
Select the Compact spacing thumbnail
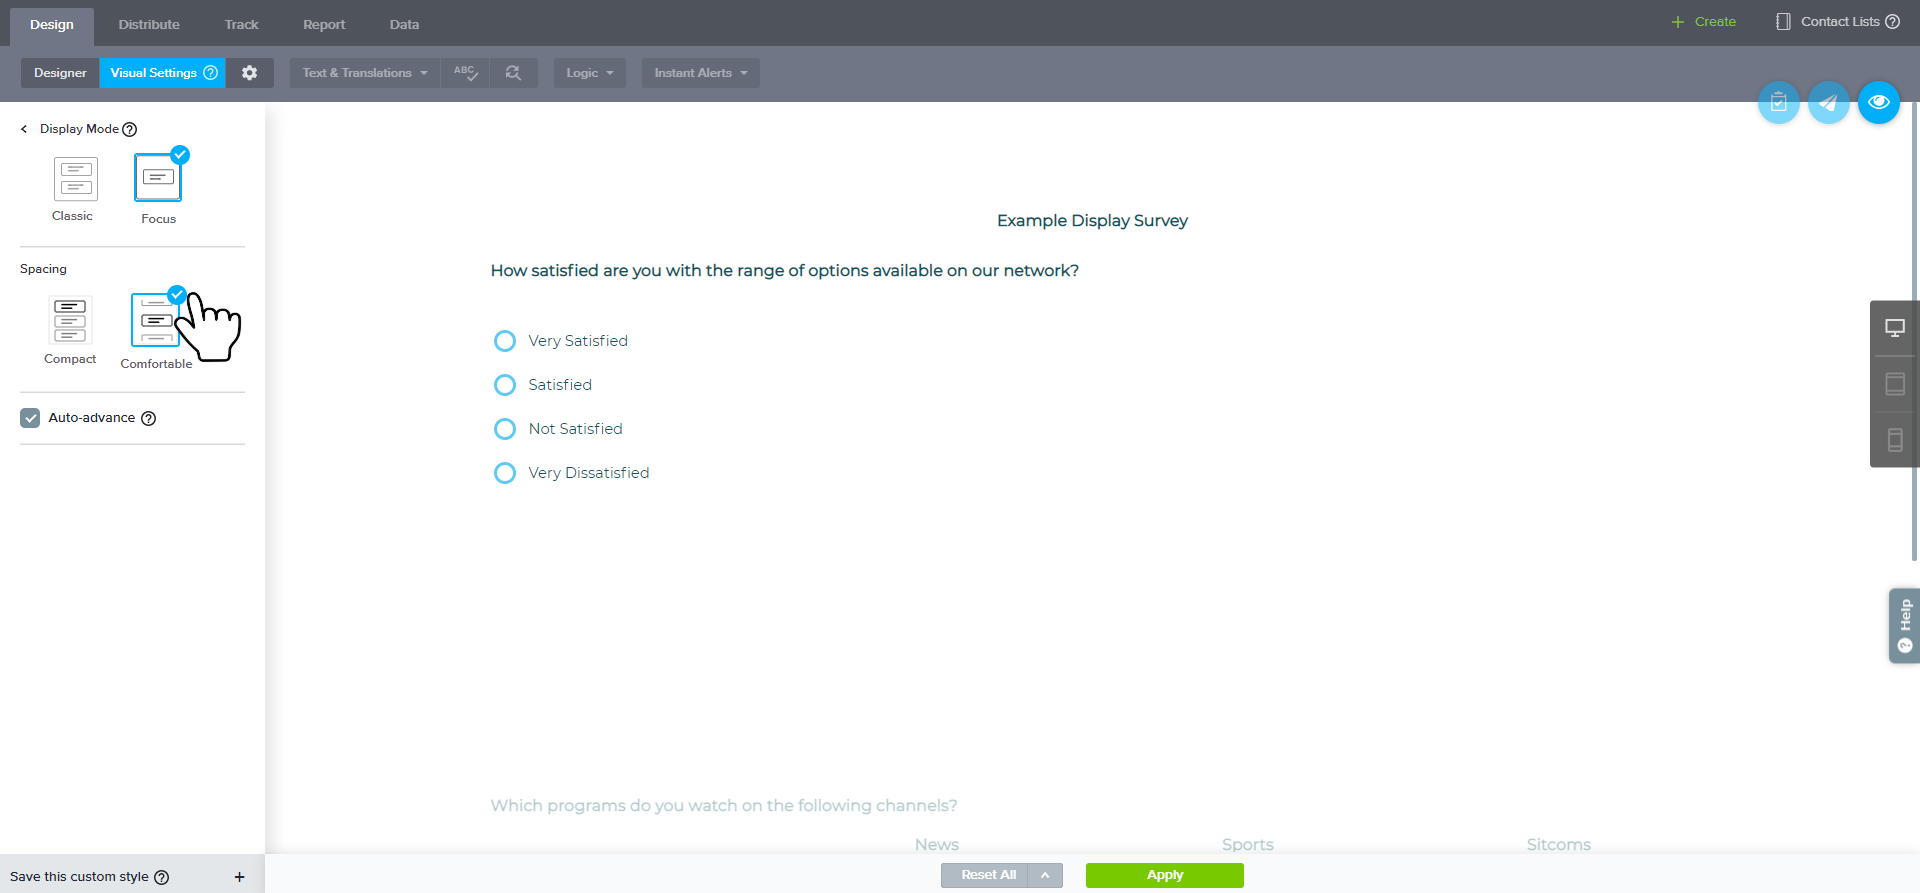pyautogui.click(x=70, y=322)
